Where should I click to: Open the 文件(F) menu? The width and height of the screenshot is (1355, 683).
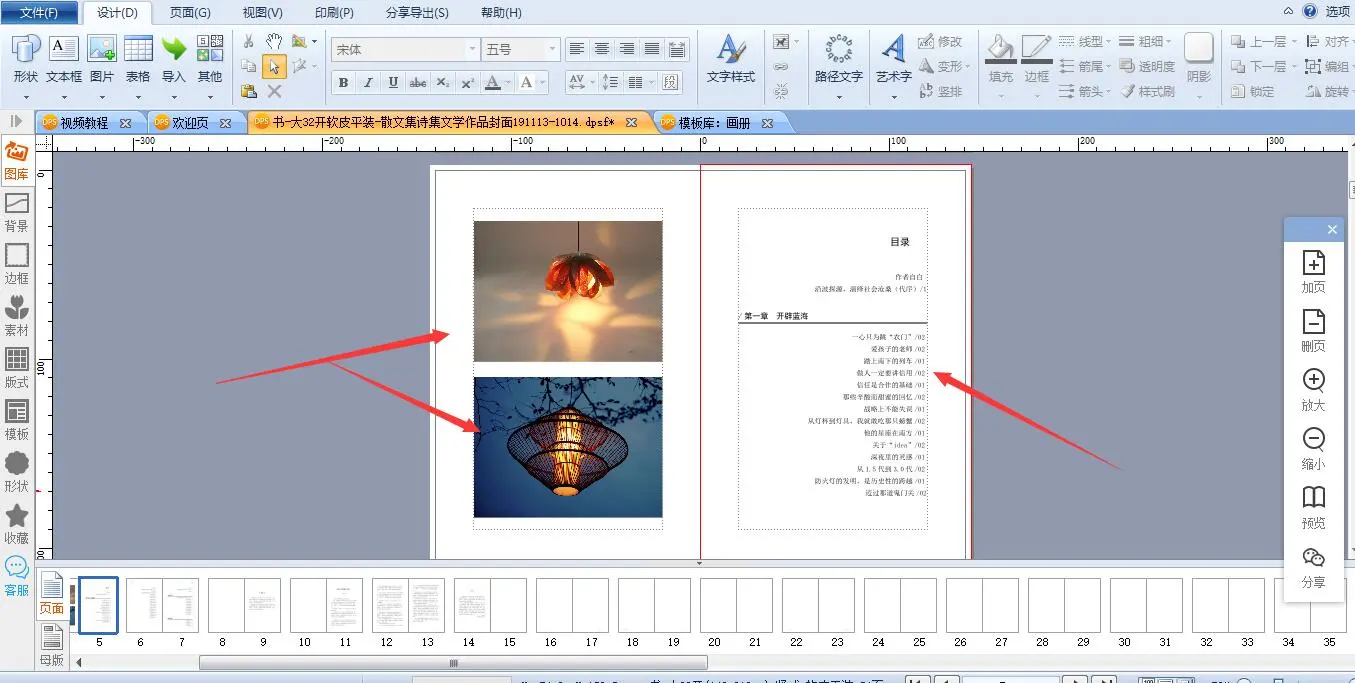tap(40, 12)
